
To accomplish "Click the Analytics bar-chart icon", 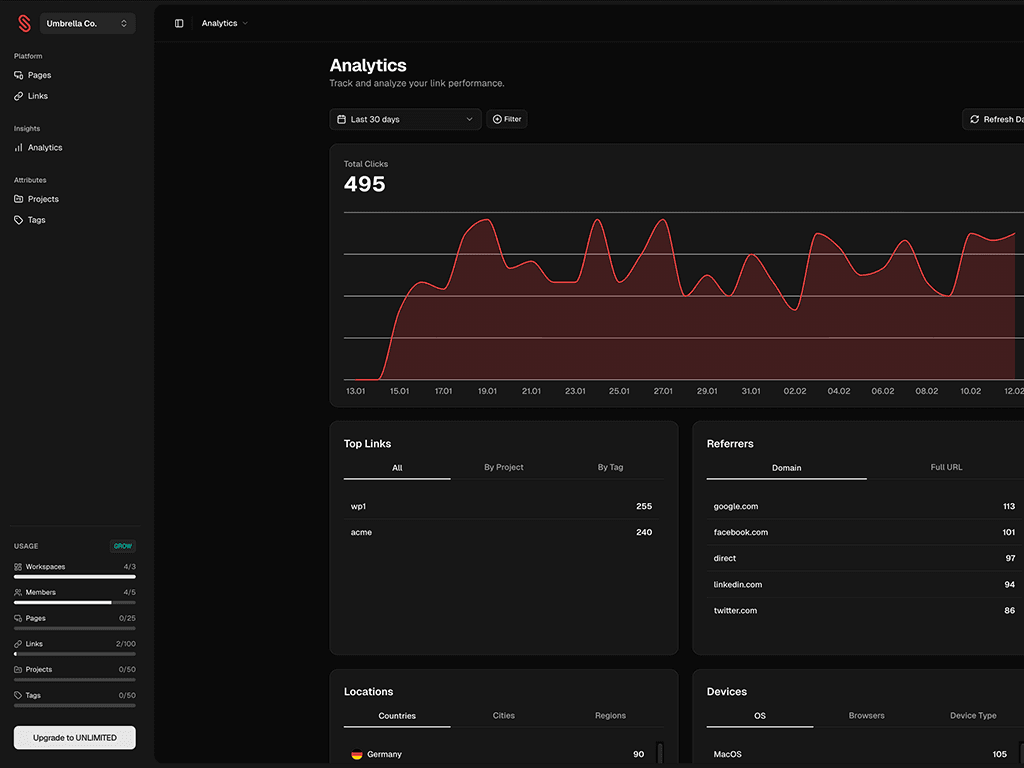I will pos(19,147).
